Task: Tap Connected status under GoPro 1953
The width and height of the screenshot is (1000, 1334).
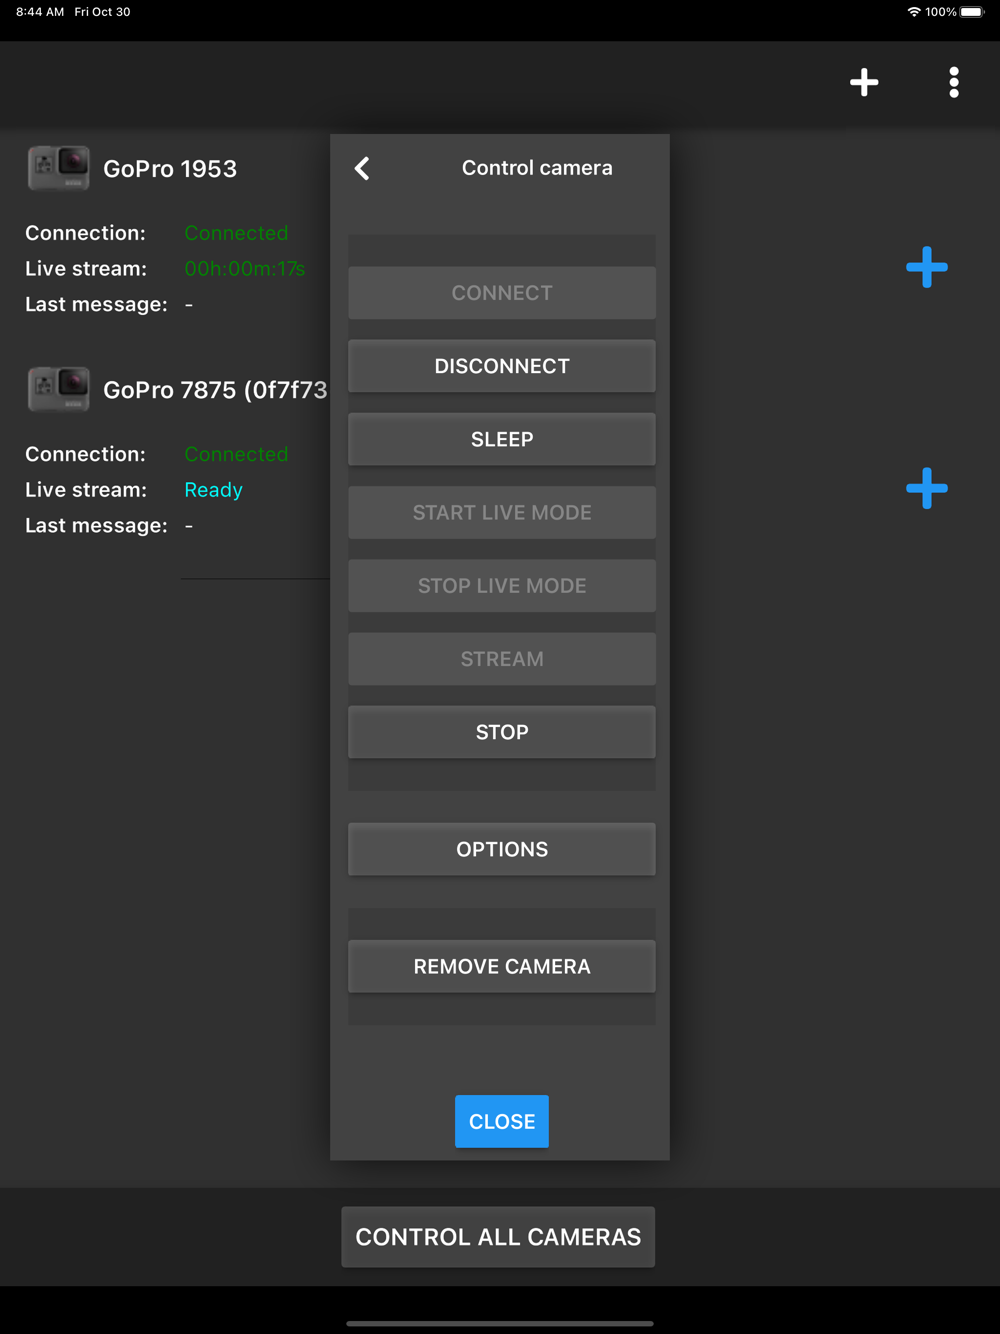Action: click(x=236, y=233)
